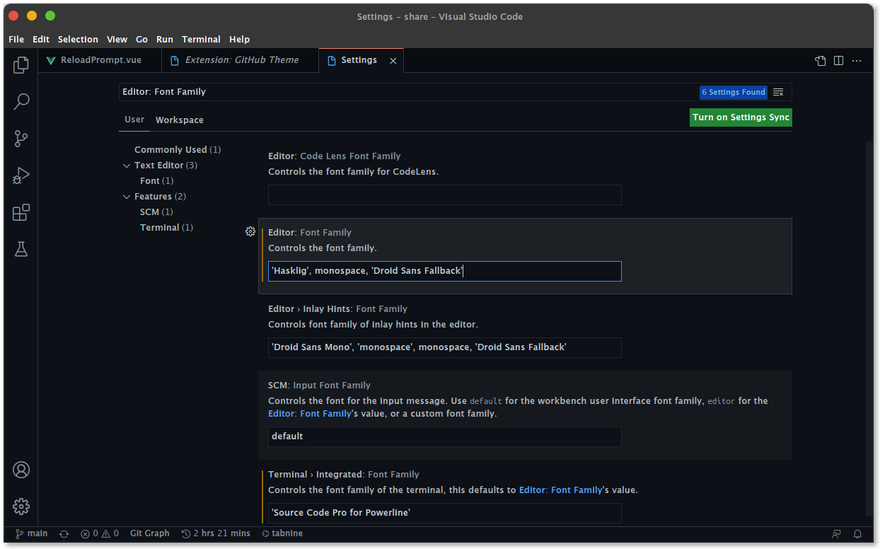Open the Testing flask icon

pyautogui.click(x=21, y=249)
